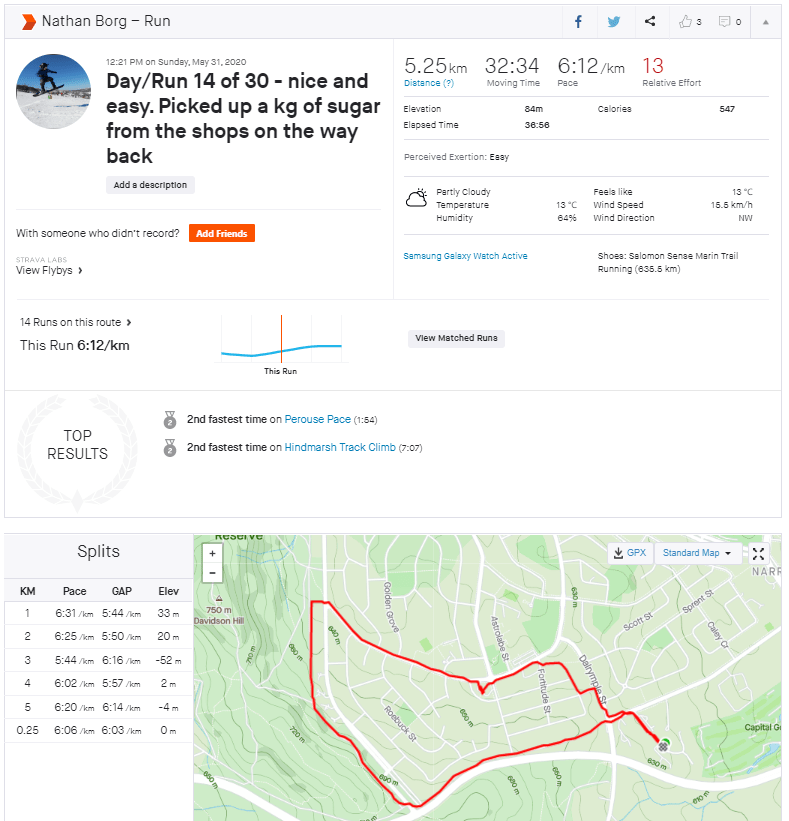
Task: Click the Samsung Galaxy Watch Active link
Action: tap(465, 256)
